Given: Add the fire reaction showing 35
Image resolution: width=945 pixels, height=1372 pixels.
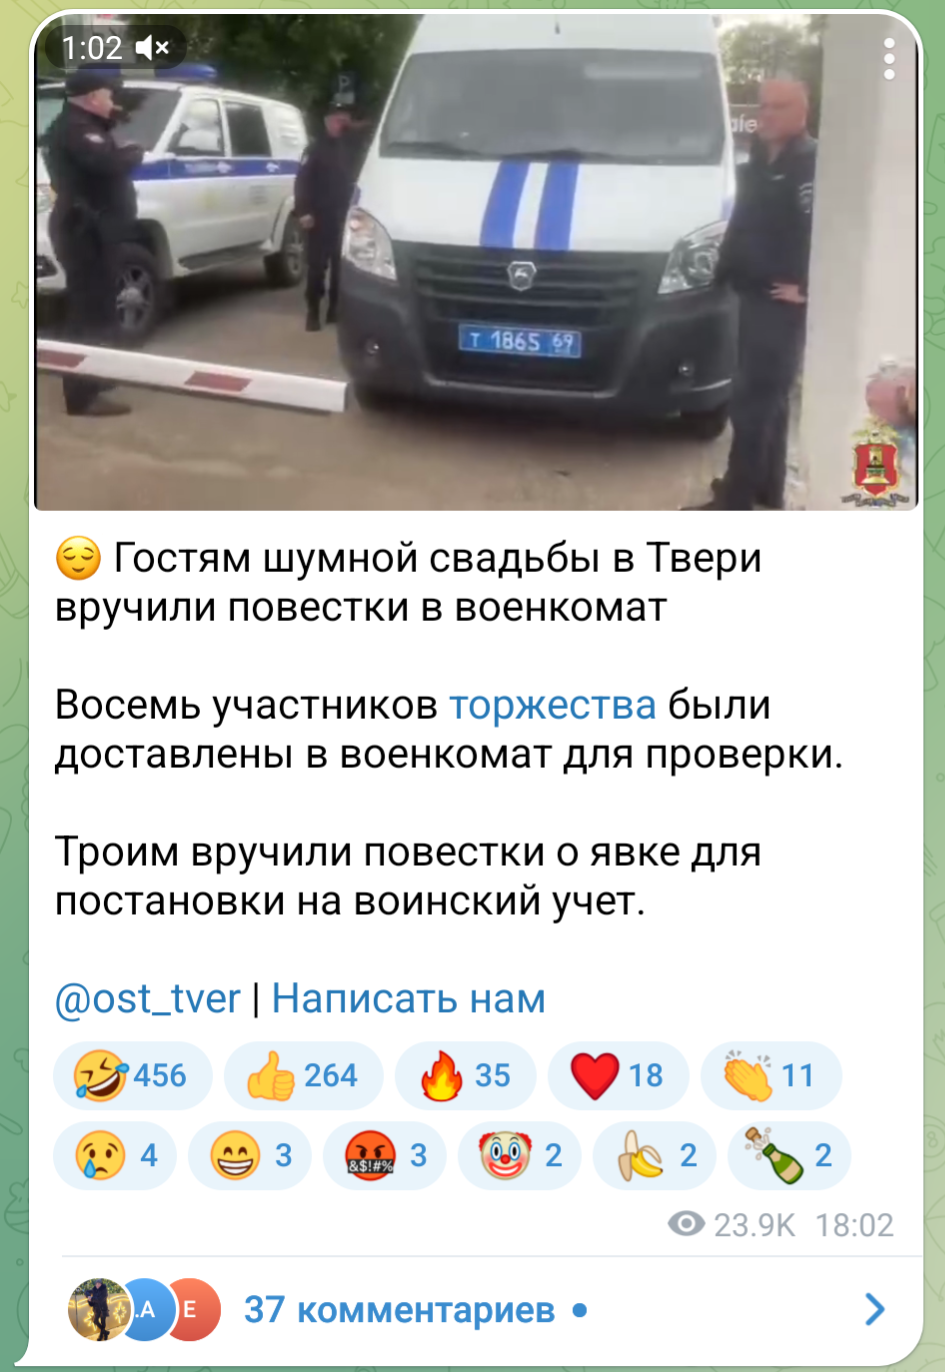Looking at the screenshot, I should pyautogui.click(x=465, y=1076).
